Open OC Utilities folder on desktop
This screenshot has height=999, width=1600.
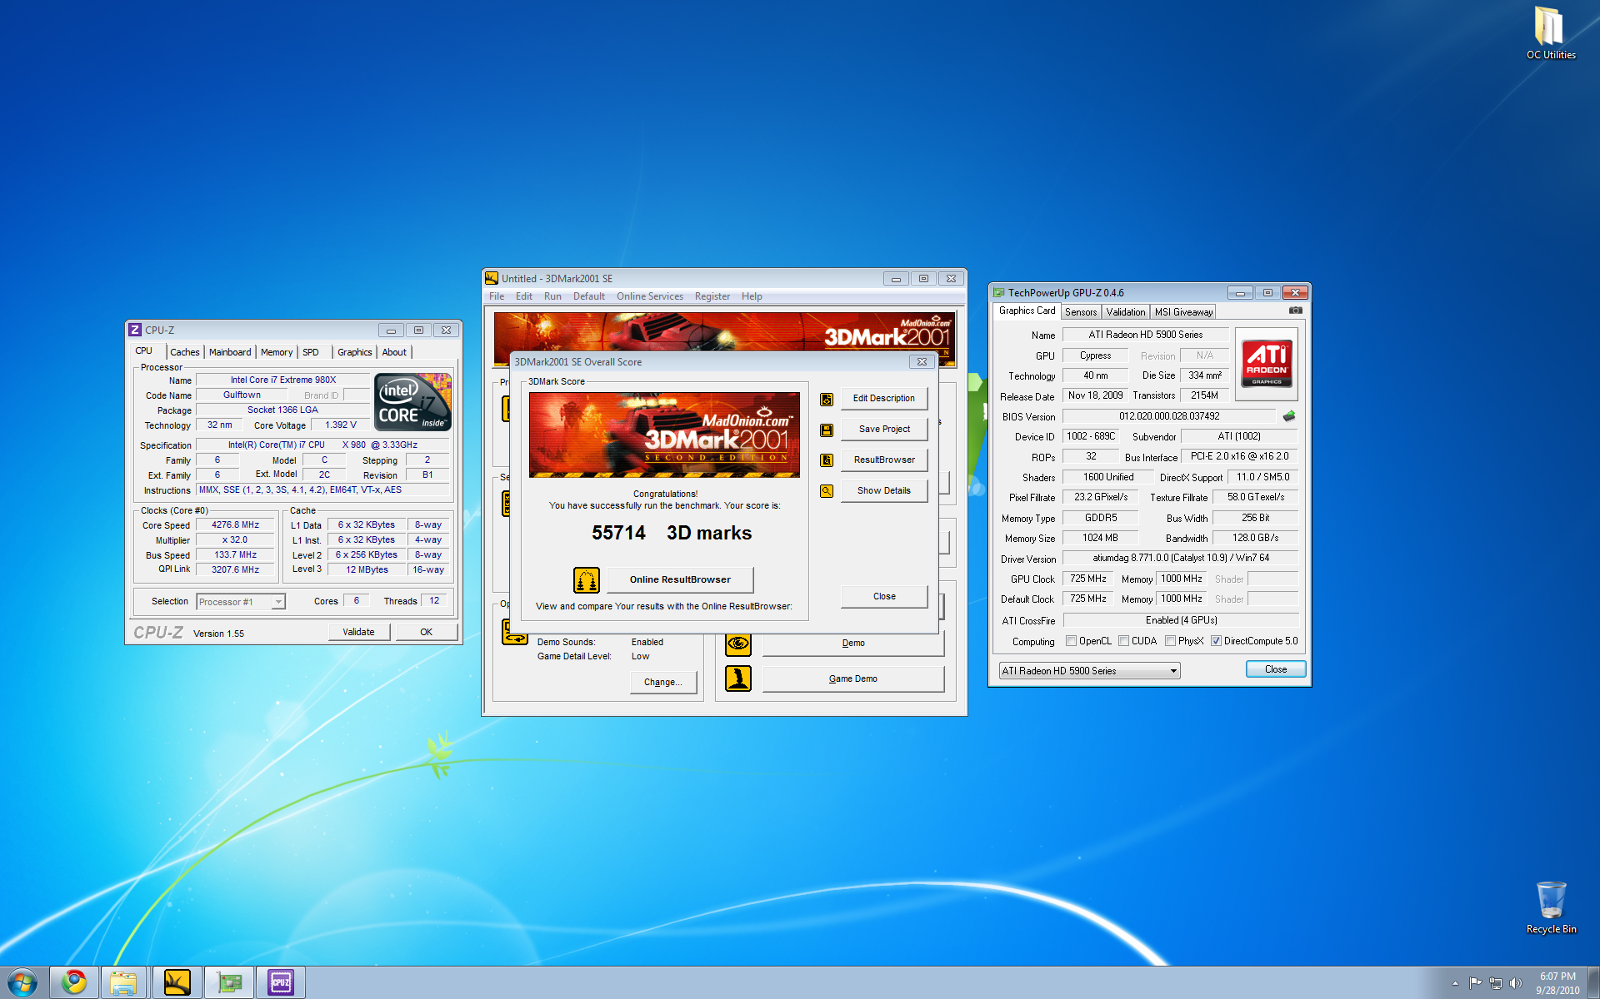pyautogui.click(x=1550, y=33)
